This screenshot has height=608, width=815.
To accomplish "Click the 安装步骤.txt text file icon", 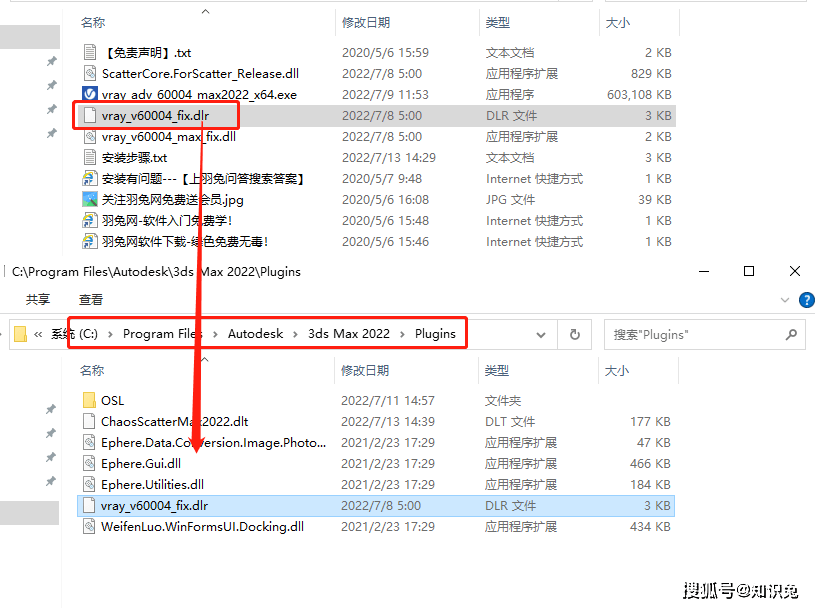I will [x=89, y=158].
